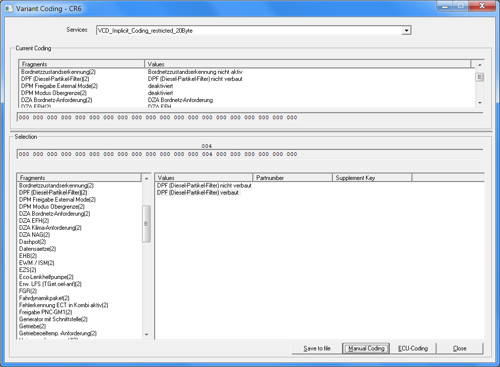The height and width of the screenshot is (367, 500).
Task: Select Datensaetze(2) fragment
Action: (38, 249)
